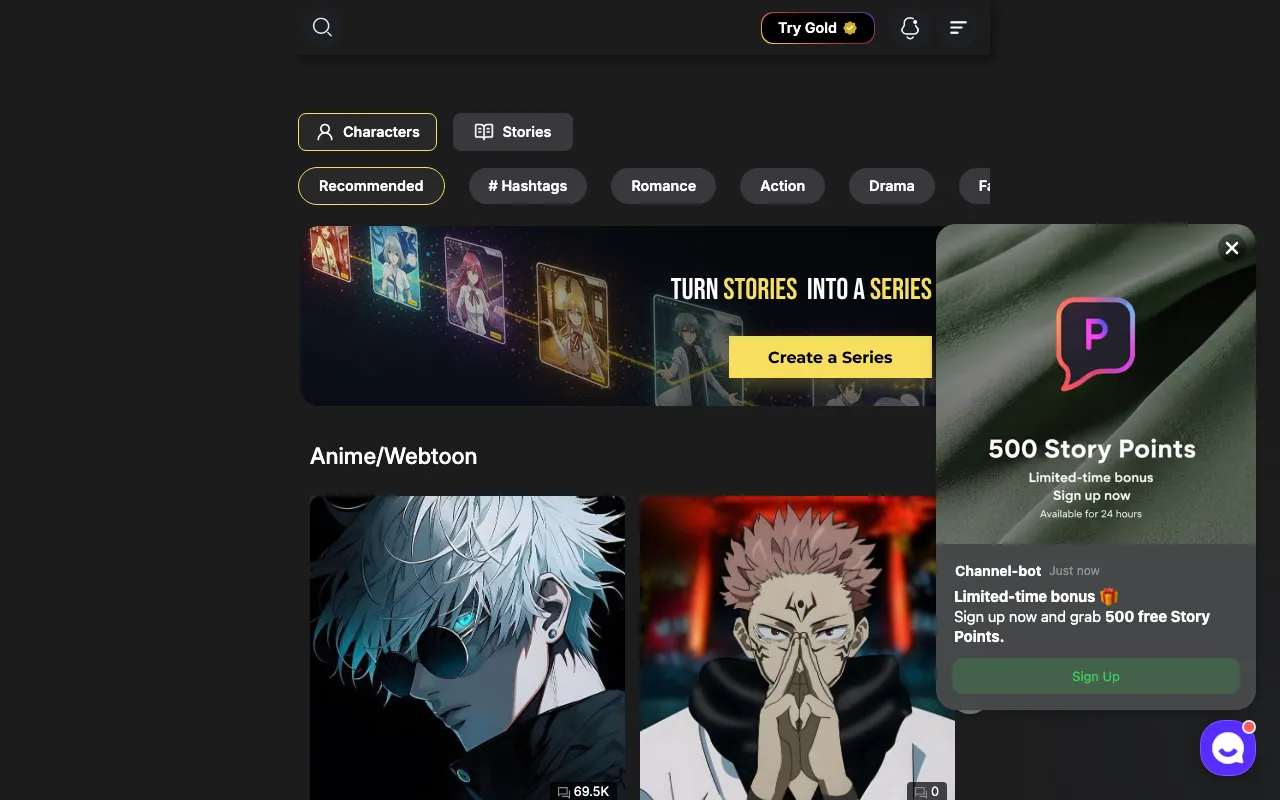Open the purple chat widget icon
The image size is (1280, 800).
pyautogui.click(x=1228, y=748)
